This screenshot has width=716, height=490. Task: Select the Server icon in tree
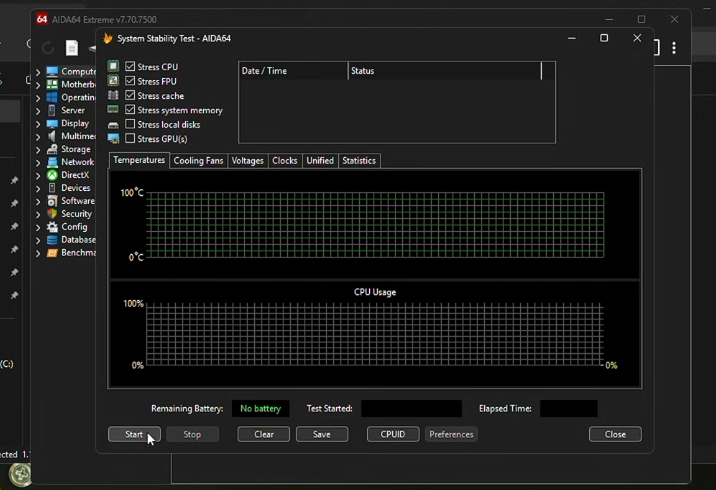click(x=52, y=110)
